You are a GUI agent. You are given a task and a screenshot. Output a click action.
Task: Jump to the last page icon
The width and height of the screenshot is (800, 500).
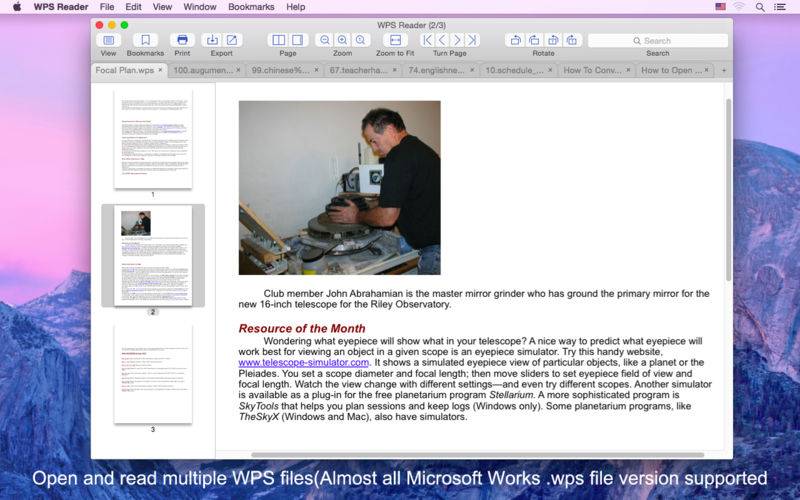(x=472, y=40)
